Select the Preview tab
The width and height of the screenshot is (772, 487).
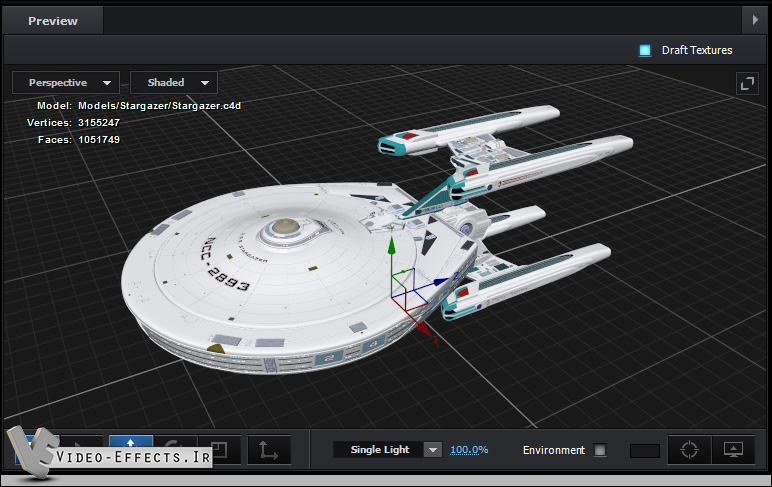click(53, 21)
